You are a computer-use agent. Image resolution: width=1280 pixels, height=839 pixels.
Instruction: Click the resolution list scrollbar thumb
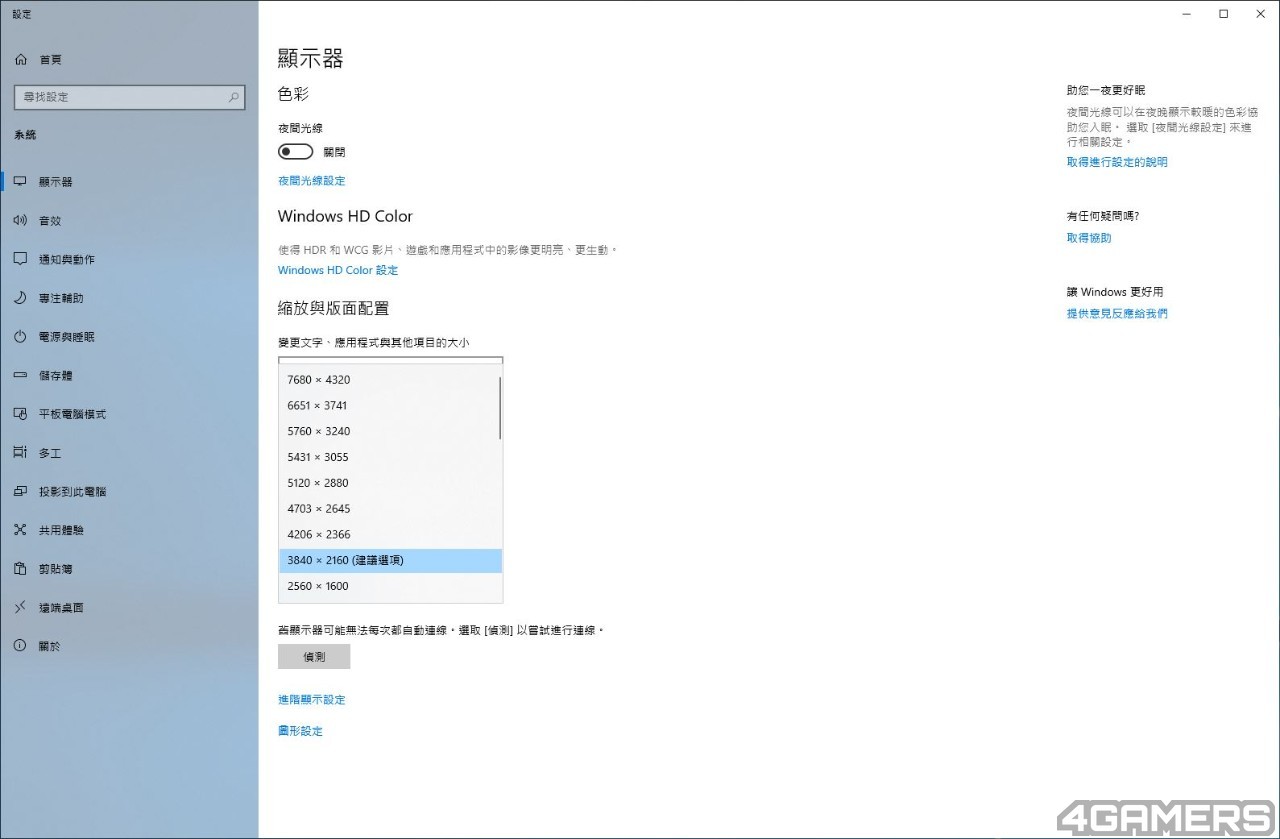(499, 408)
